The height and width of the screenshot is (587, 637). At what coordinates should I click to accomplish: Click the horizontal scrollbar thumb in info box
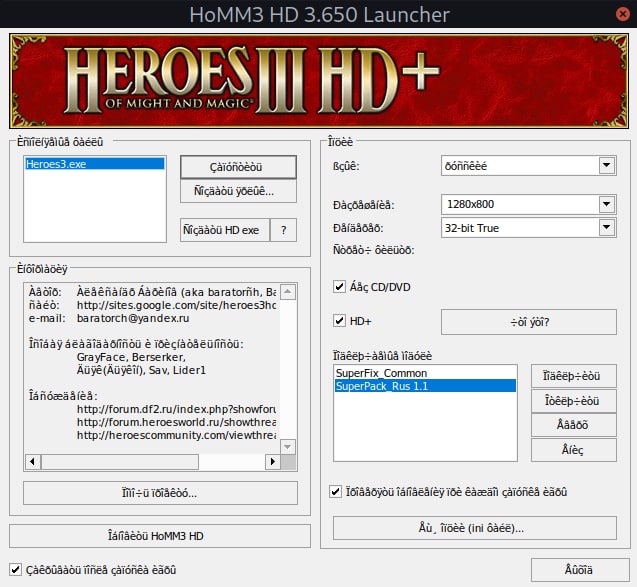pos(120,461)
